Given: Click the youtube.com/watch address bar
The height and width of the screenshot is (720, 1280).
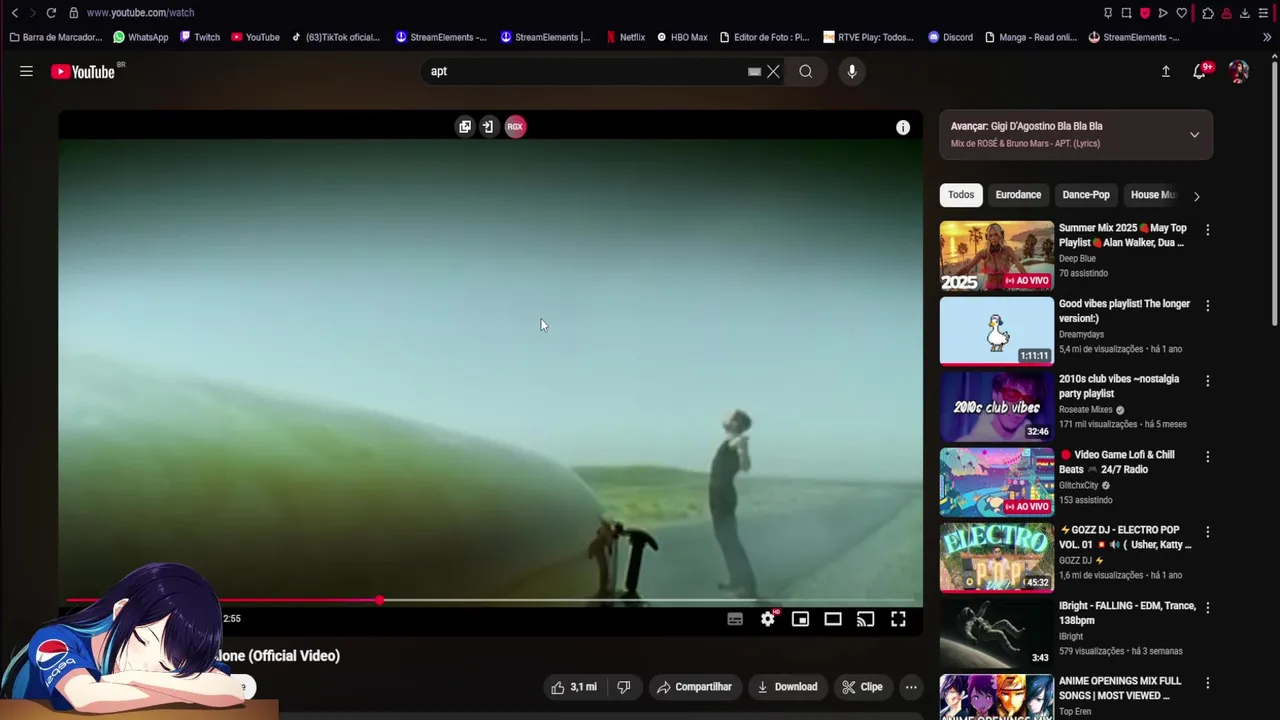Looking at the screenshot, I should point(140,13).
